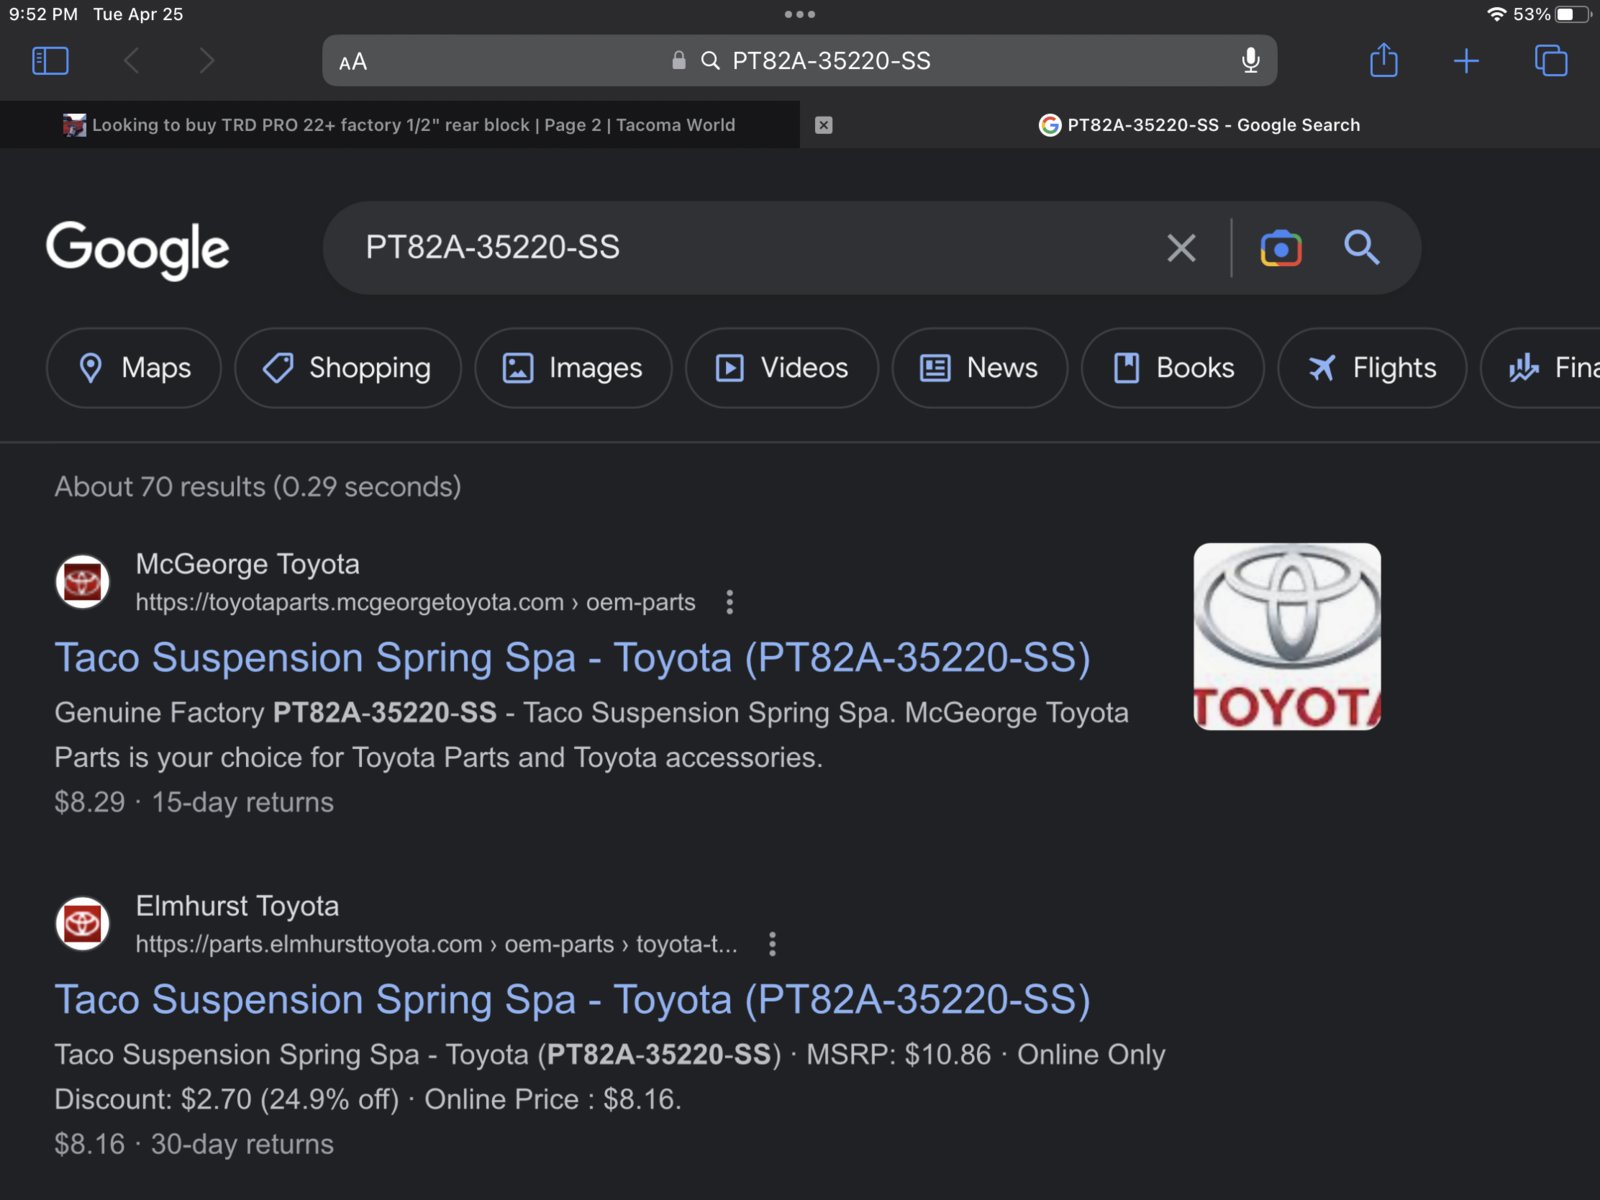1600x1200 pixels.
Task: Close the tab with the X icon
Action: click(x=824, y=125)
